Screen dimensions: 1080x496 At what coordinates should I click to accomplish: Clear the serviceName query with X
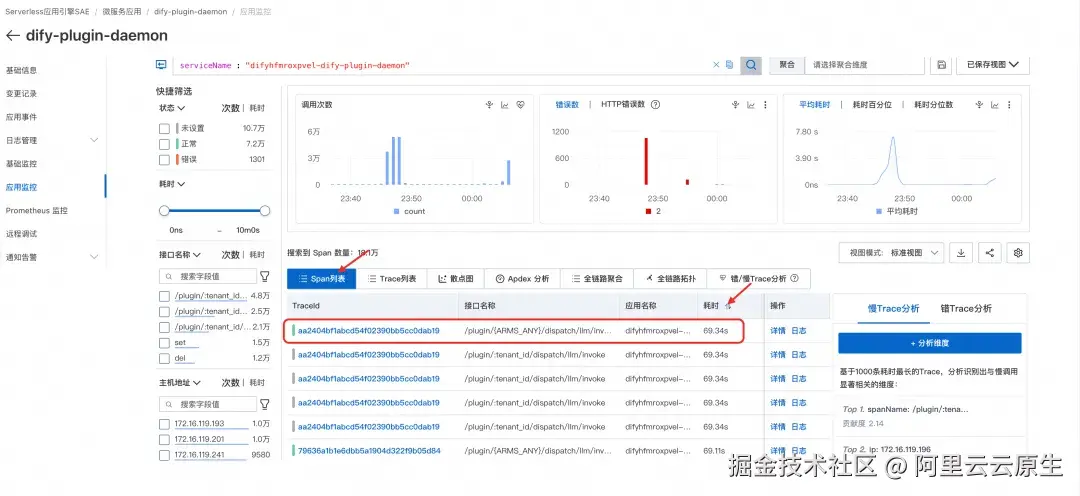coord(716,65)
